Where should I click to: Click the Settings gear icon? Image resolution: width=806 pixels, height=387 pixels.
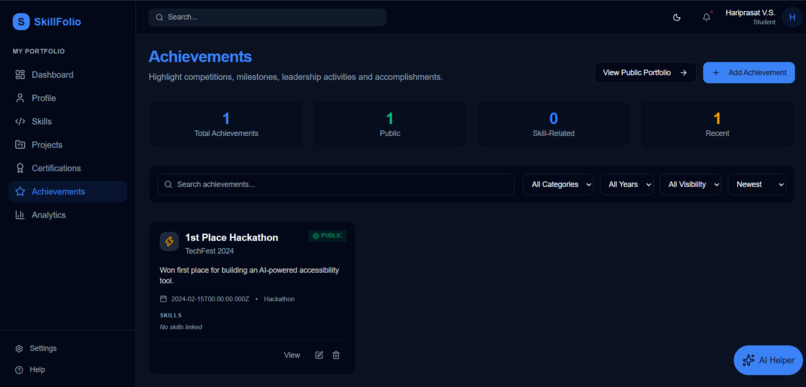[x=19, y=348]
